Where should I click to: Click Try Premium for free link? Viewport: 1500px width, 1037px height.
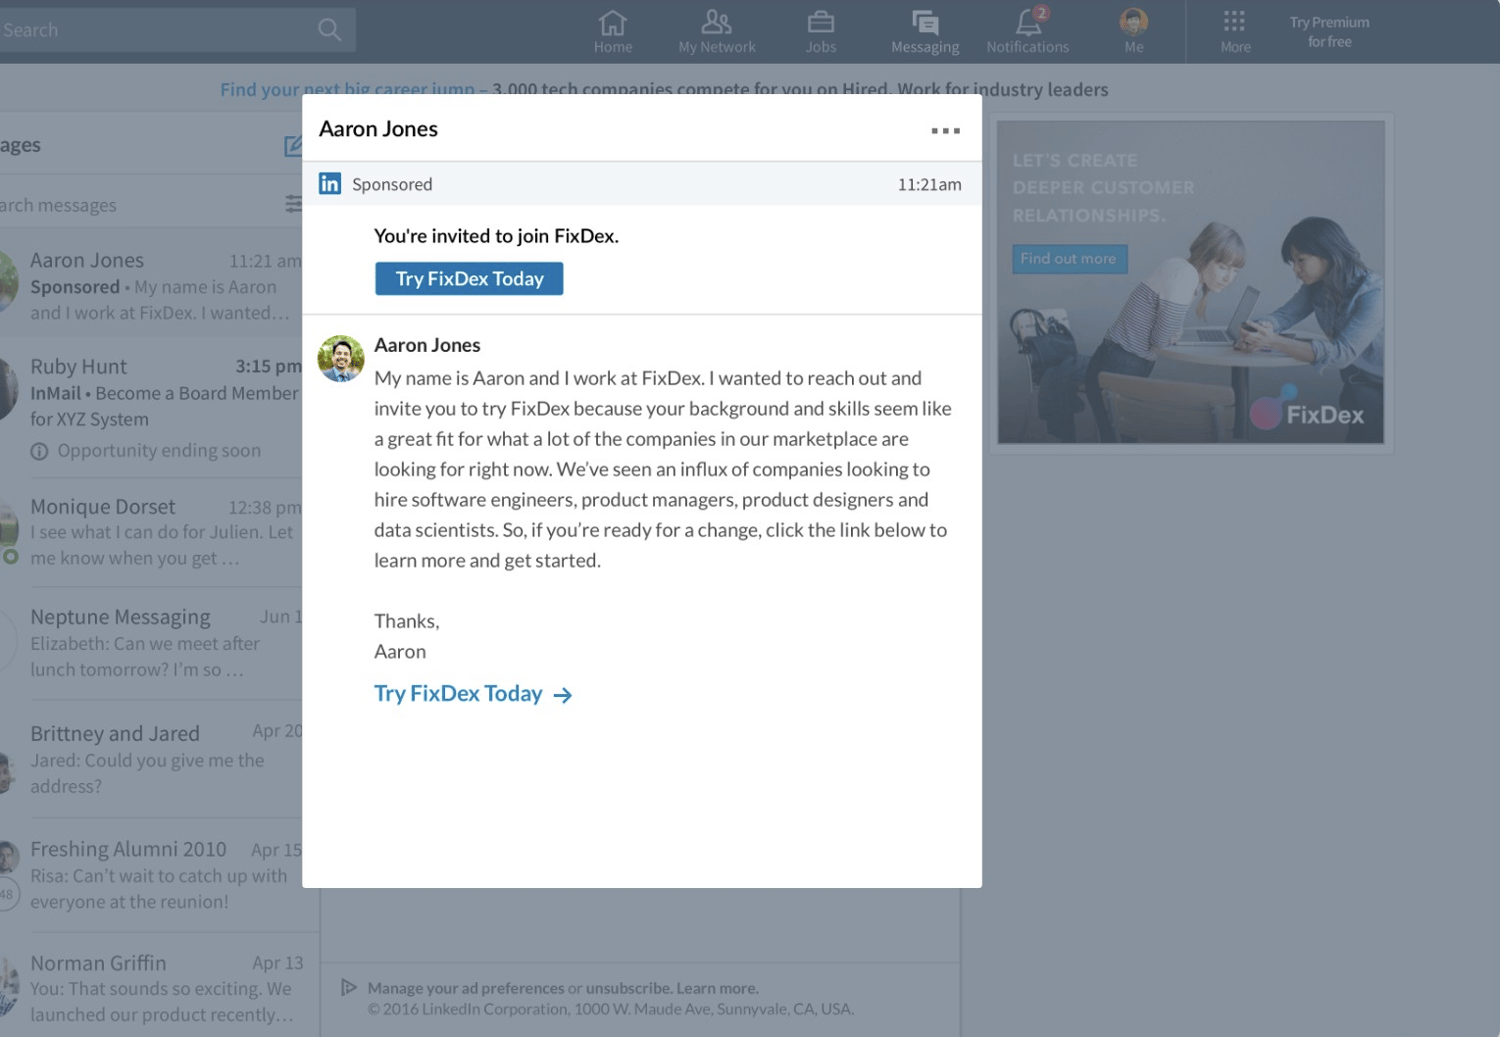1329,32
